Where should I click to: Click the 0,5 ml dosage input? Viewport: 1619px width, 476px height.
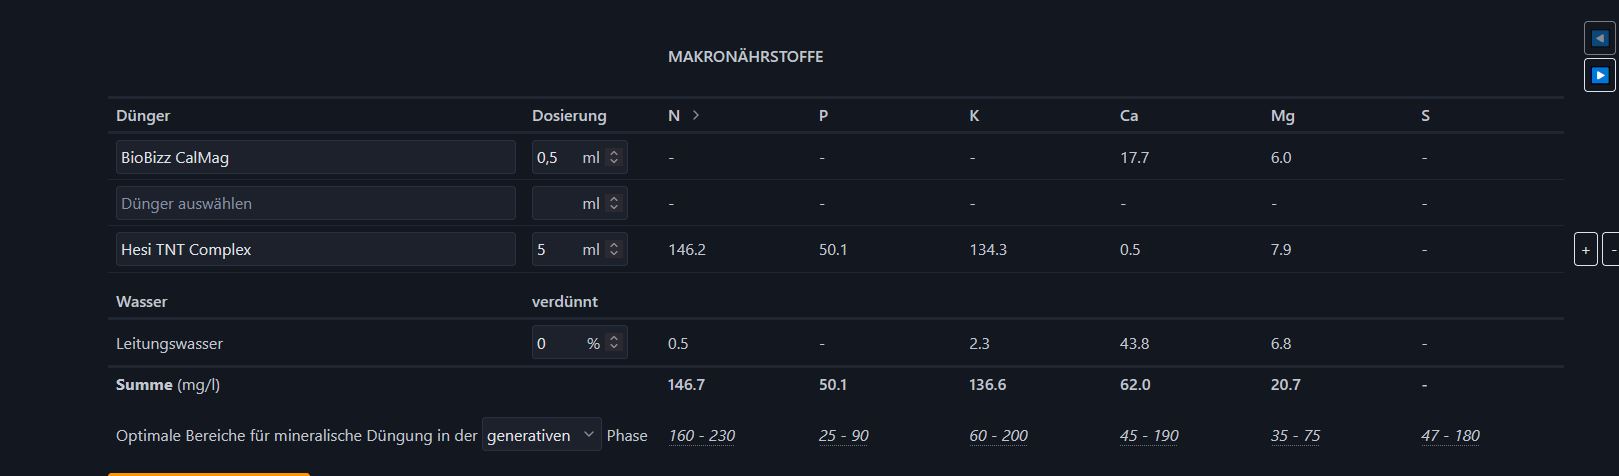555,157
